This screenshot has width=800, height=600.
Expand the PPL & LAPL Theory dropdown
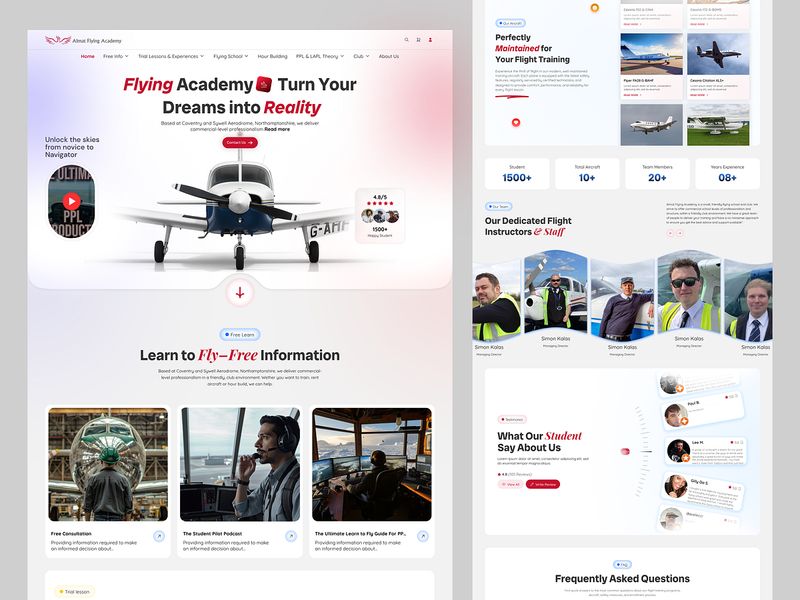[320, 56]
